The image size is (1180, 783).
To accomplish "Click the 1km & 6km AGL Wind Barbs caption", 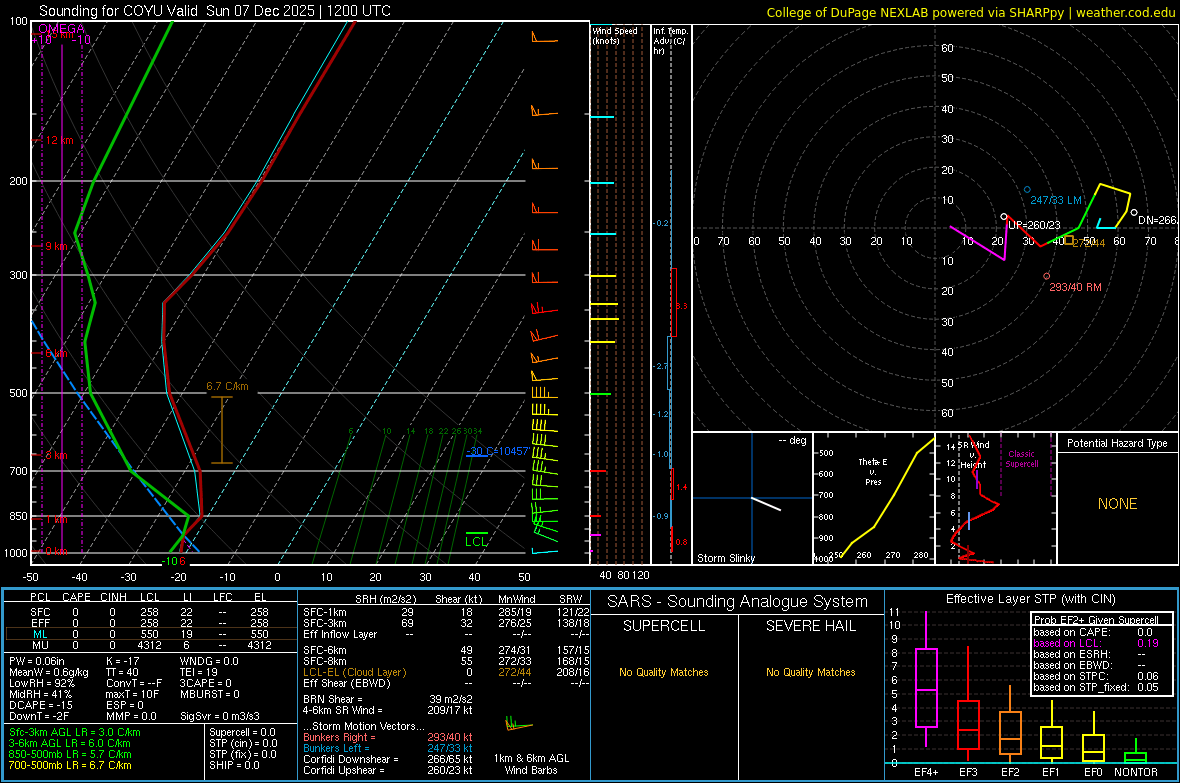I will [531, 764].
